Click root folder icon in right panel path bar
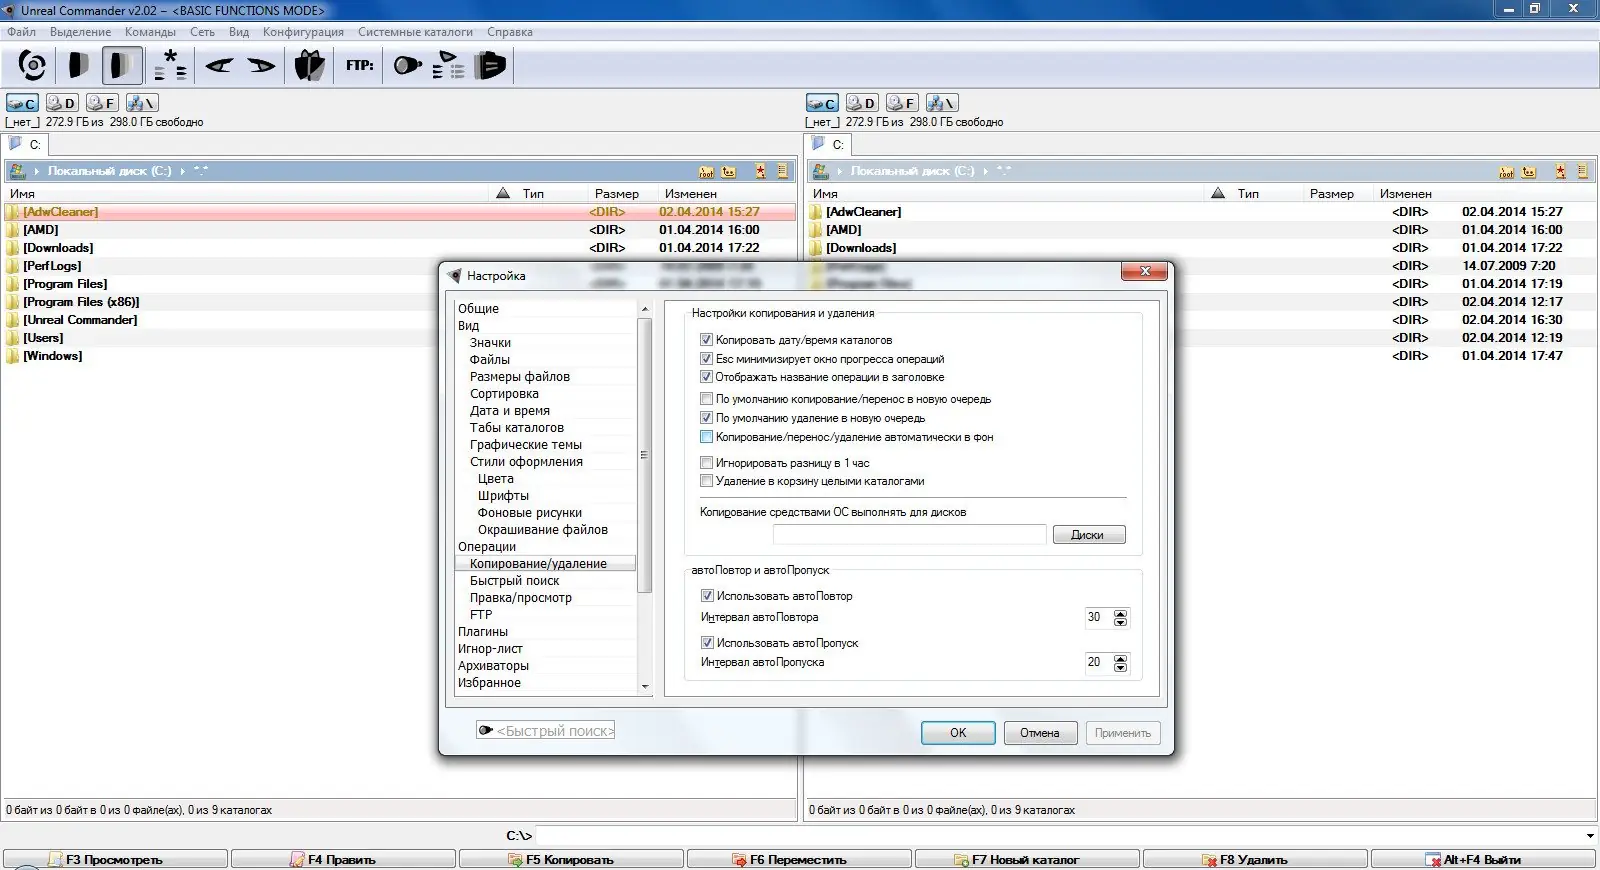 pyautogui.click(x=1507, y=172)
